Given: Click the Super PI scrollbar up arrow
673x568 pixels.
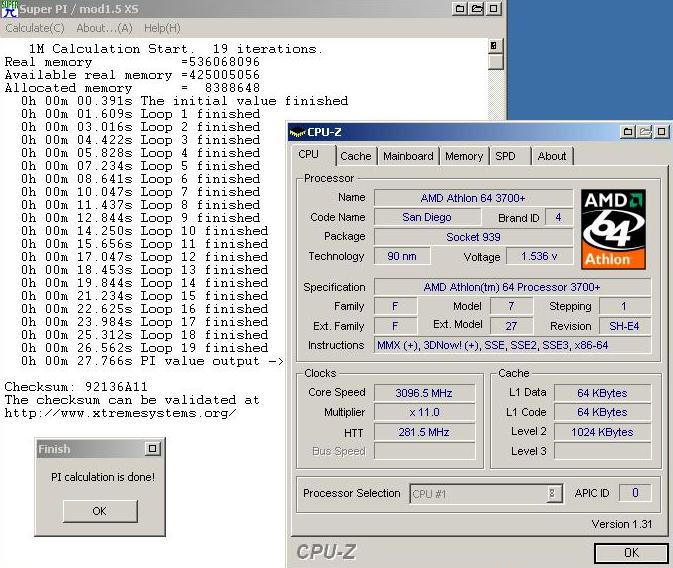Looking at the screenshot, I should pyautogui.click(x=495, y=46).
